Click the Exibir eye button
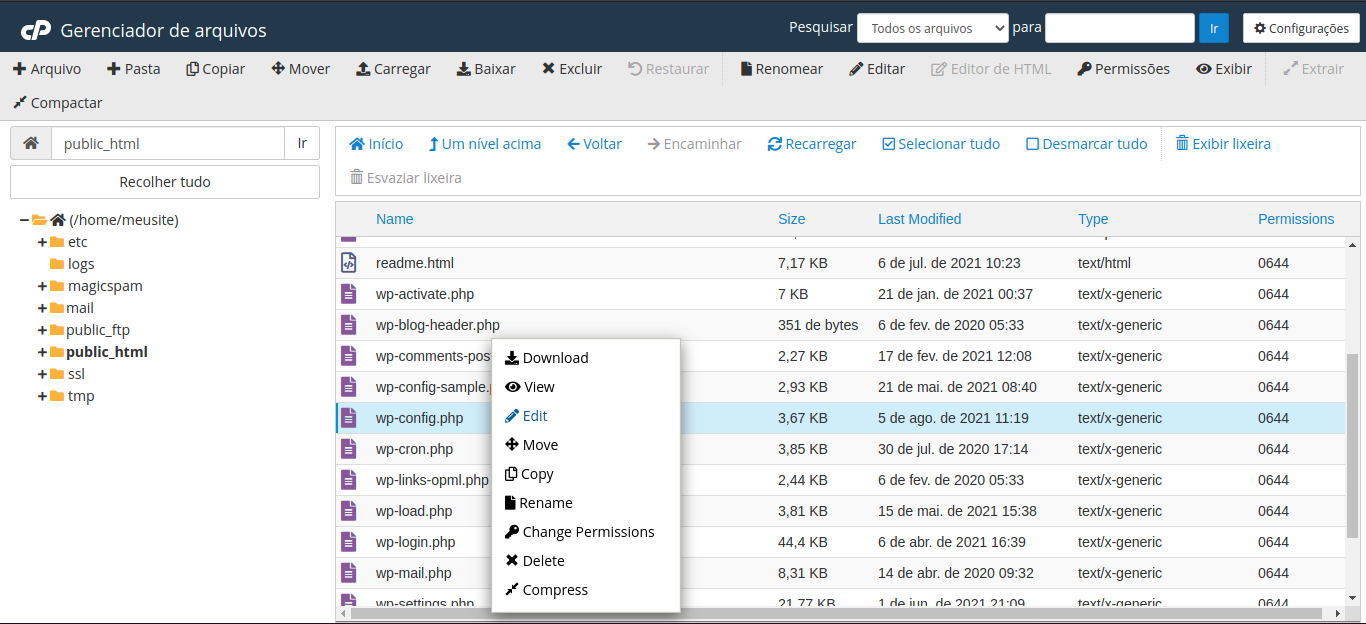 [x=1224, y=69]
